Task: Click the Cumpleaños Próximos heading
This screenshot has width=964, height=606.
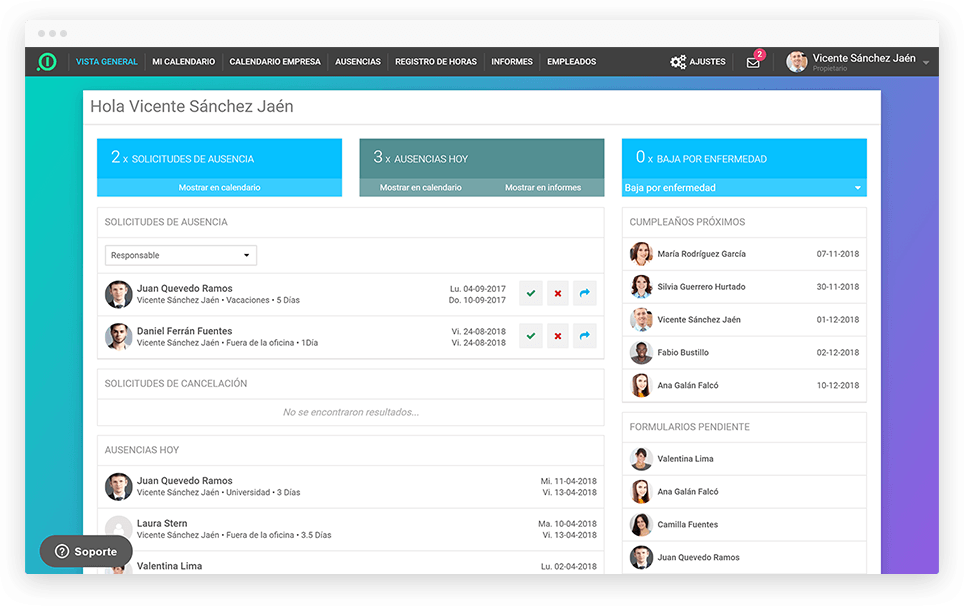Action: [687, 222]
